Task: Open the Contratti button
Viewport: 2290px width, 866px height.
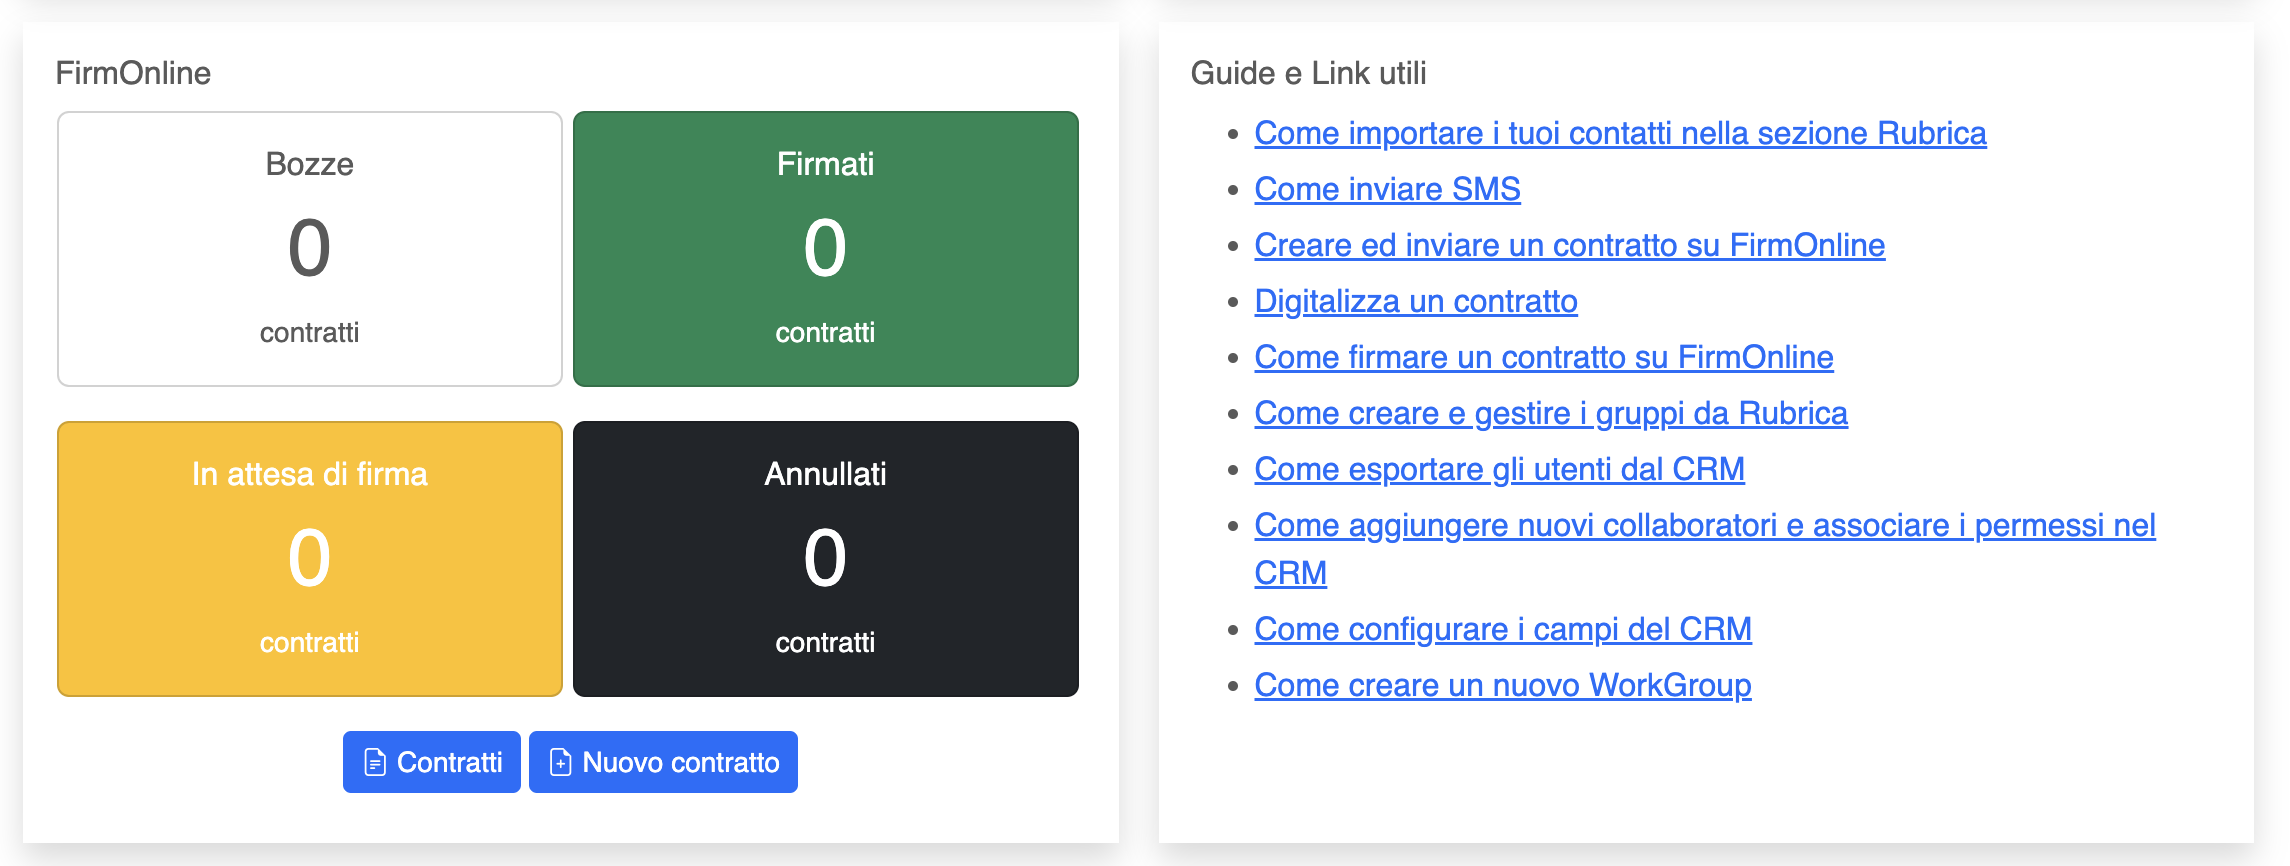Action: click(432, 763)
